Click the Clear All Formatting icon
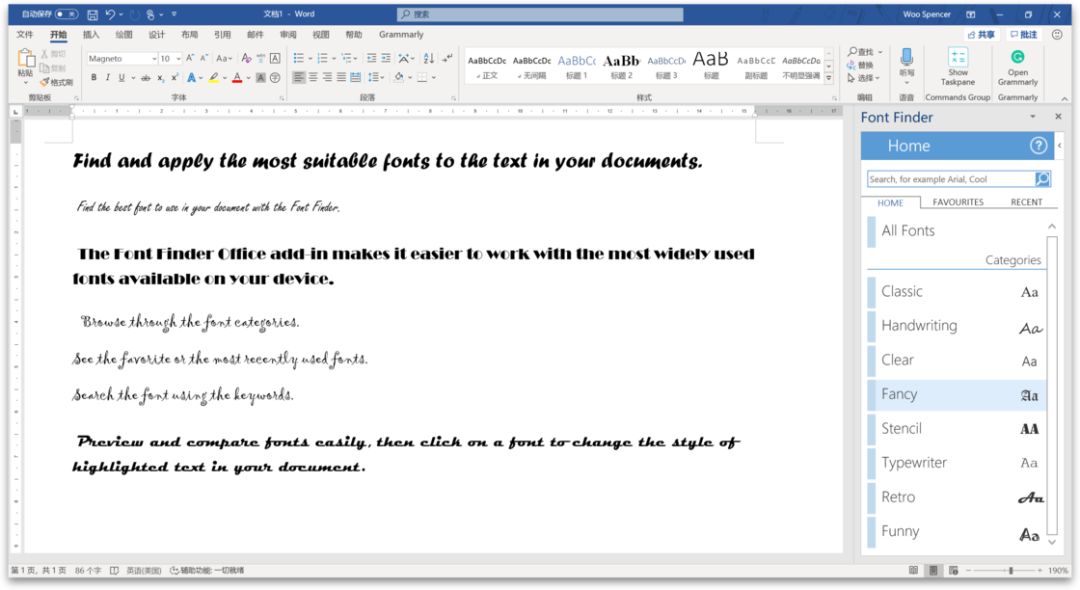The height and width of the screenshot is (590, 1080). pyautogui.click(x=246, y=59)
